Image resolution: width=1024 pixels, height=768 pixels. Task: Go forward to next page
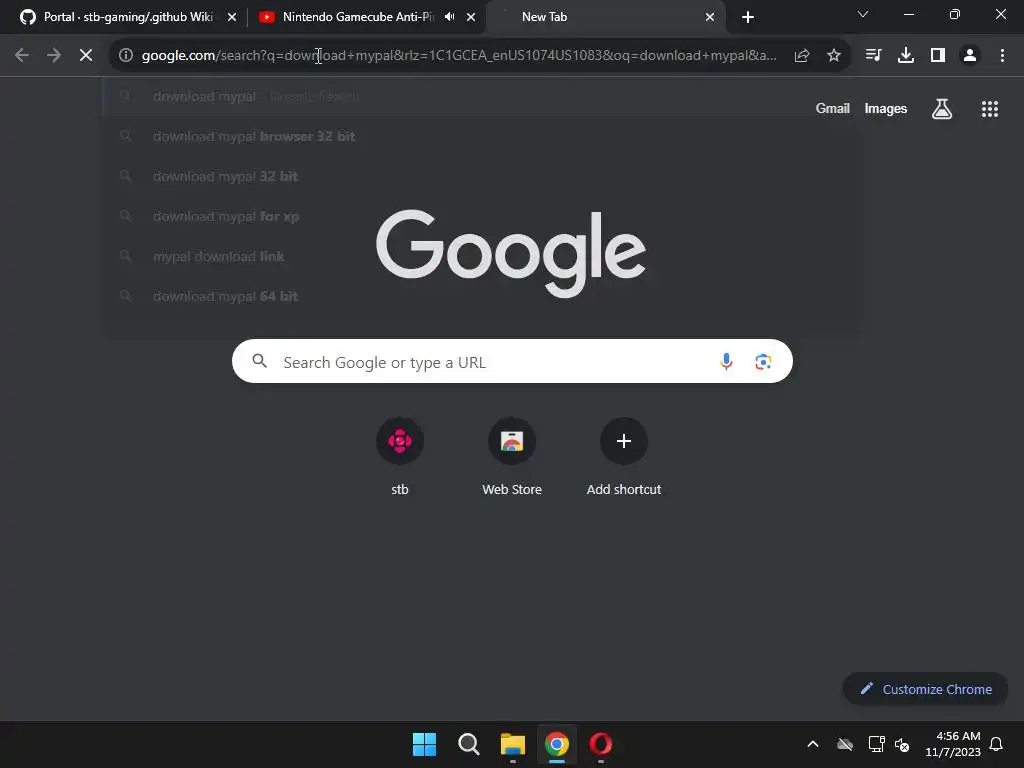coord(54,56)
